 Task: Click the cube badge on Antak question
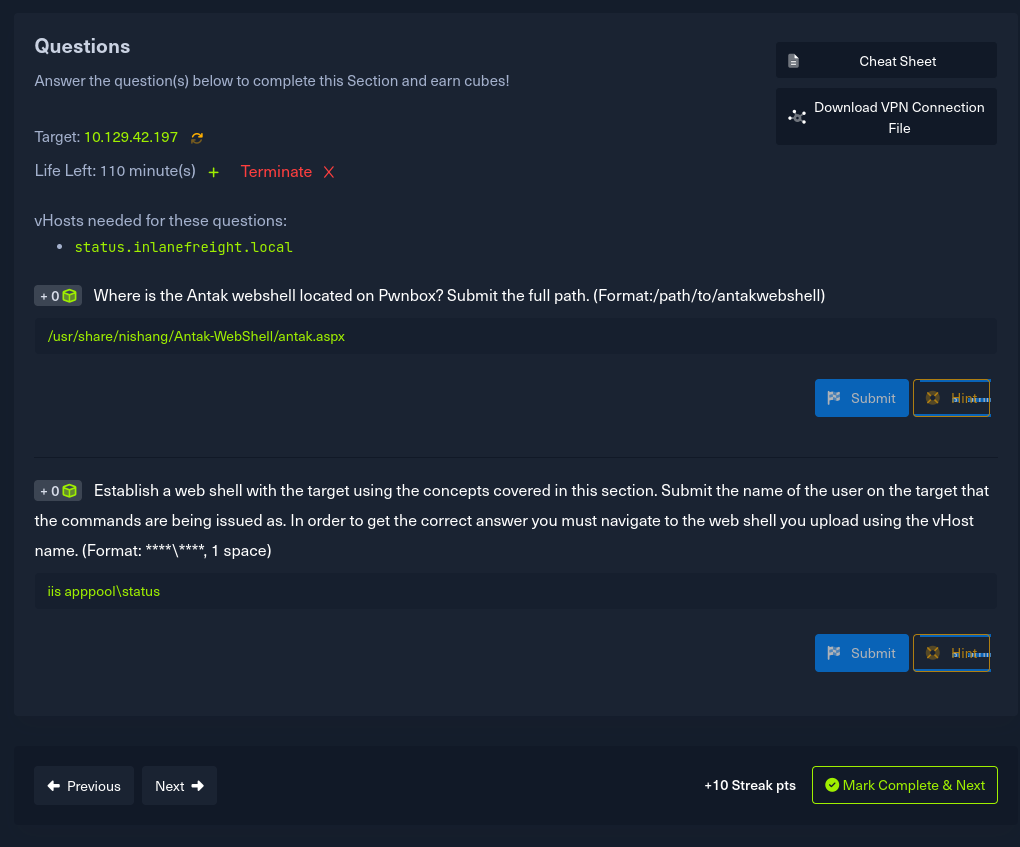(69, 296)
